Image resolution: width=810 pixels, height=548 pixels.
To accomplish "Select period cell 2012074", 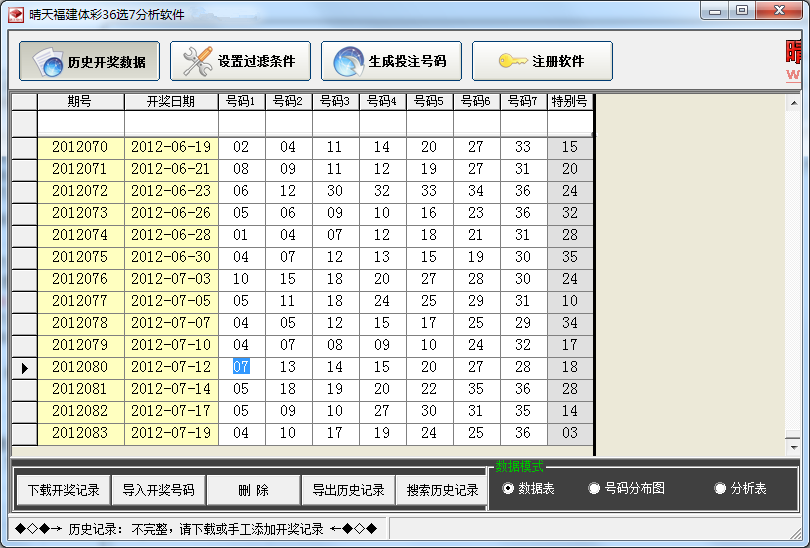I will click(81, 236).
